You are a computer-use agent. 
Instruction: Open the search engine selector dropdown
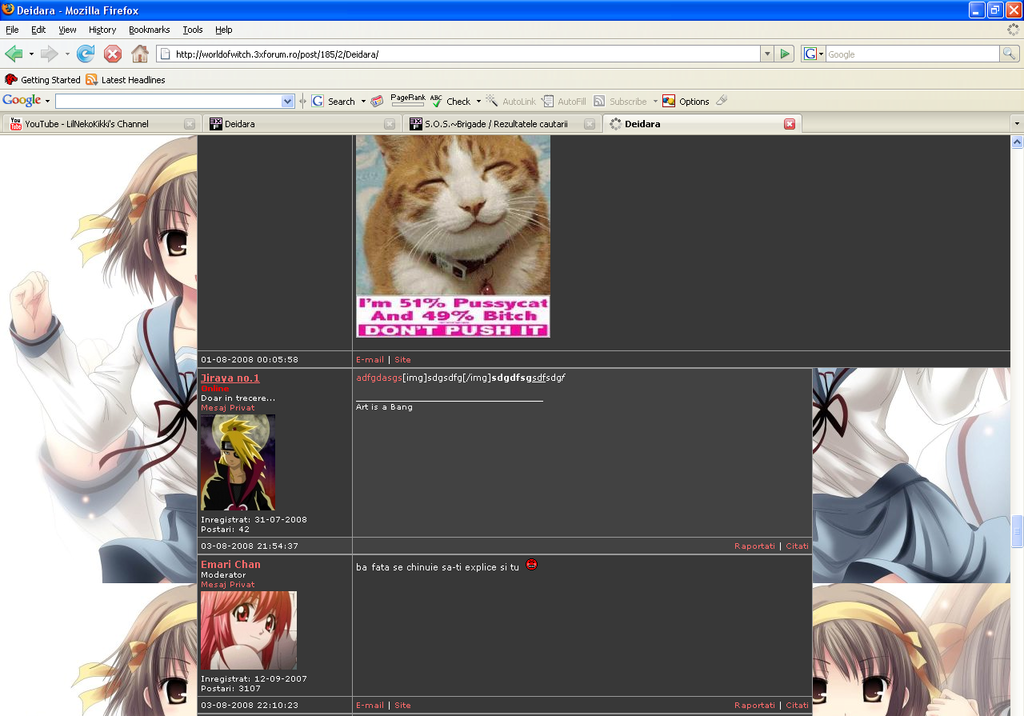pos(821,54)
